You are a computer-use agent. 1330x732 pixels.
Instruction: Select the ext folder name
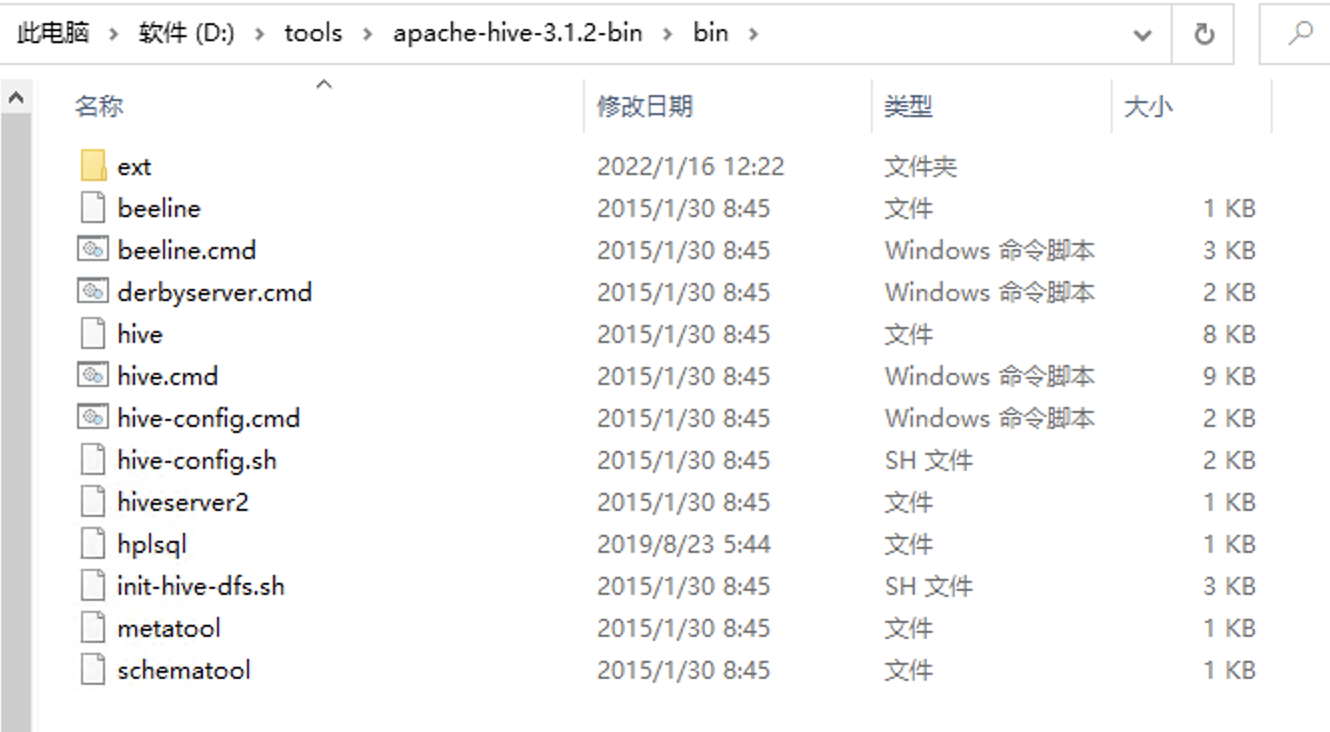[x=134, y=166]
